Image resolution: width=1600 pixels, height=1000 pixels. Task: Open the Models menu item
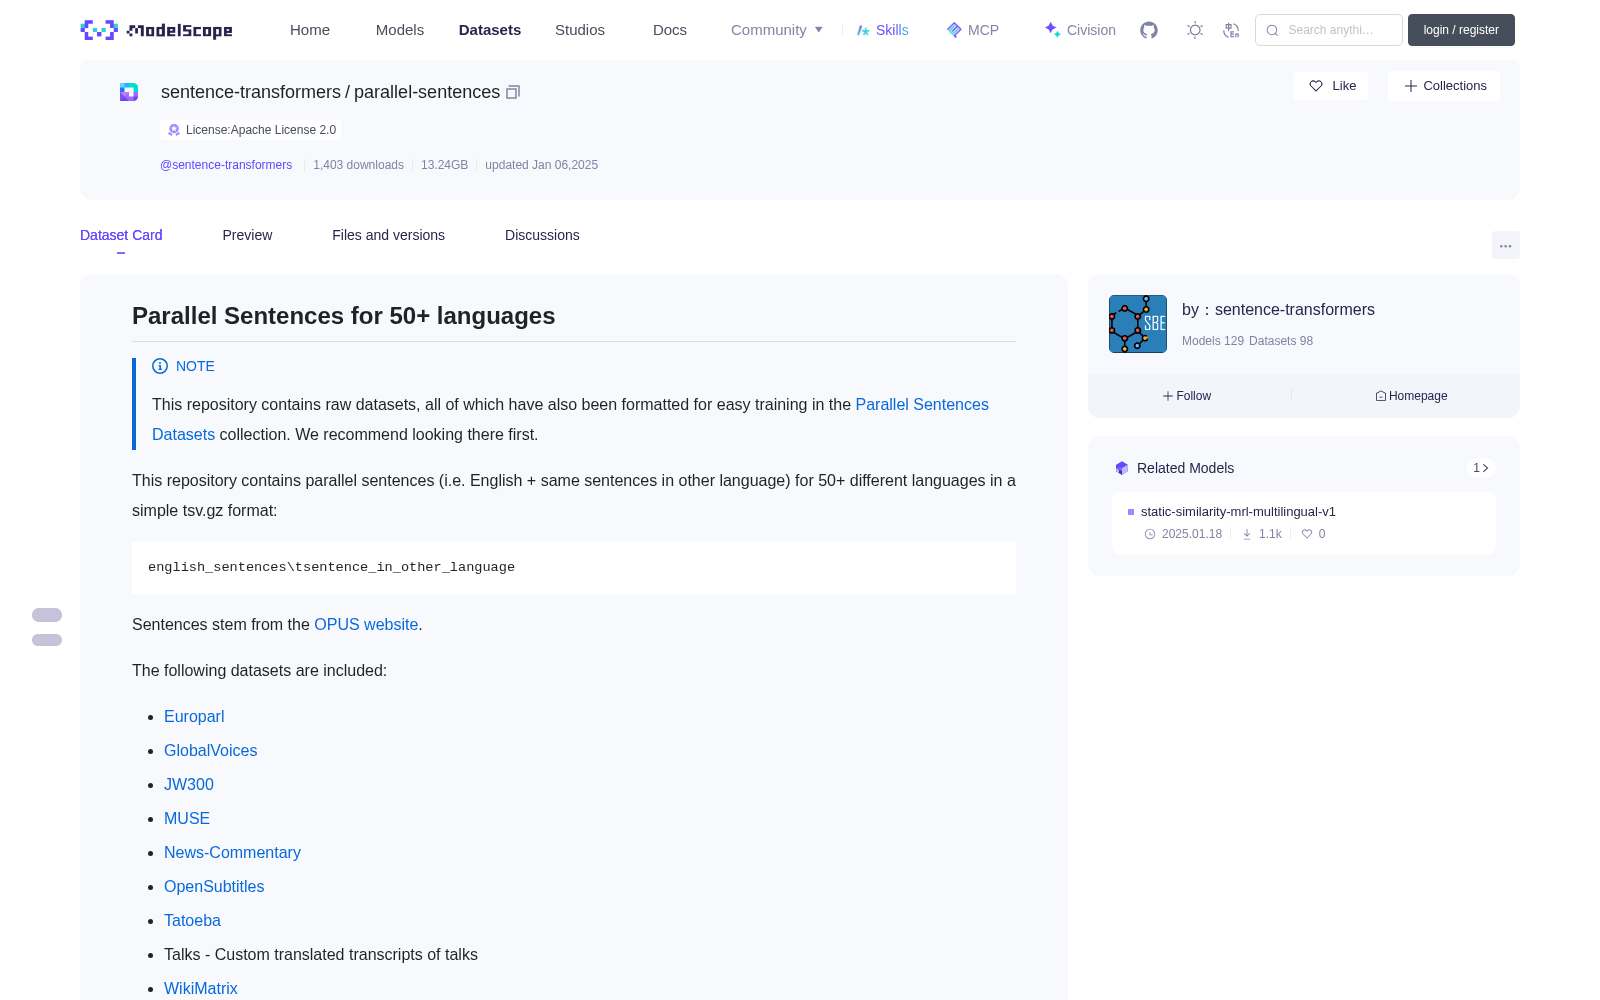pos(400,30)
